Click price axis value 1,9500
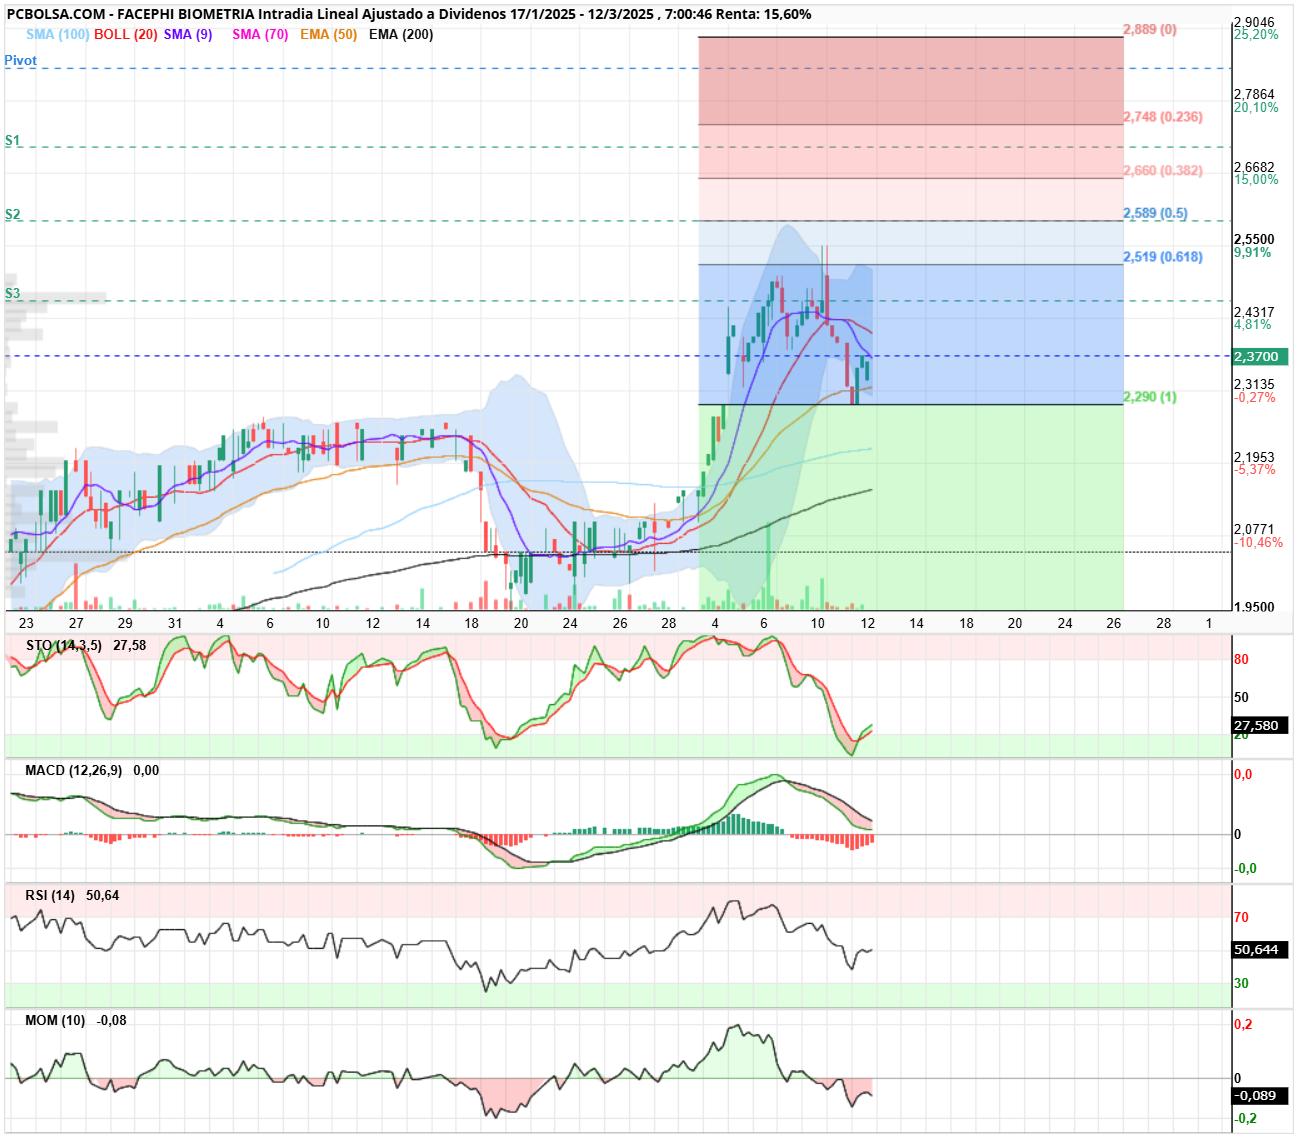Image resolution: width=1298 pixels, height=1138 pixels. pyautogui.click(x=1254, y=606)
